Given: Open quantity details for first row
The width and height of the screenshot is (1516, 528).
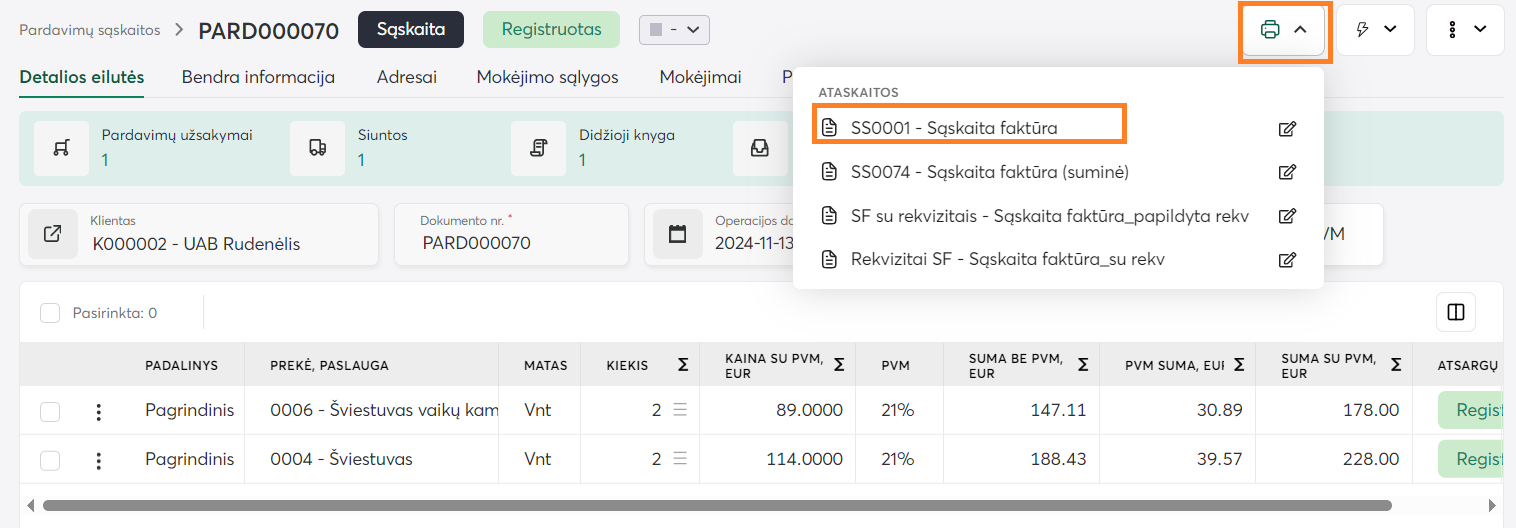Looking at the screenshot, I should point(680,410).
